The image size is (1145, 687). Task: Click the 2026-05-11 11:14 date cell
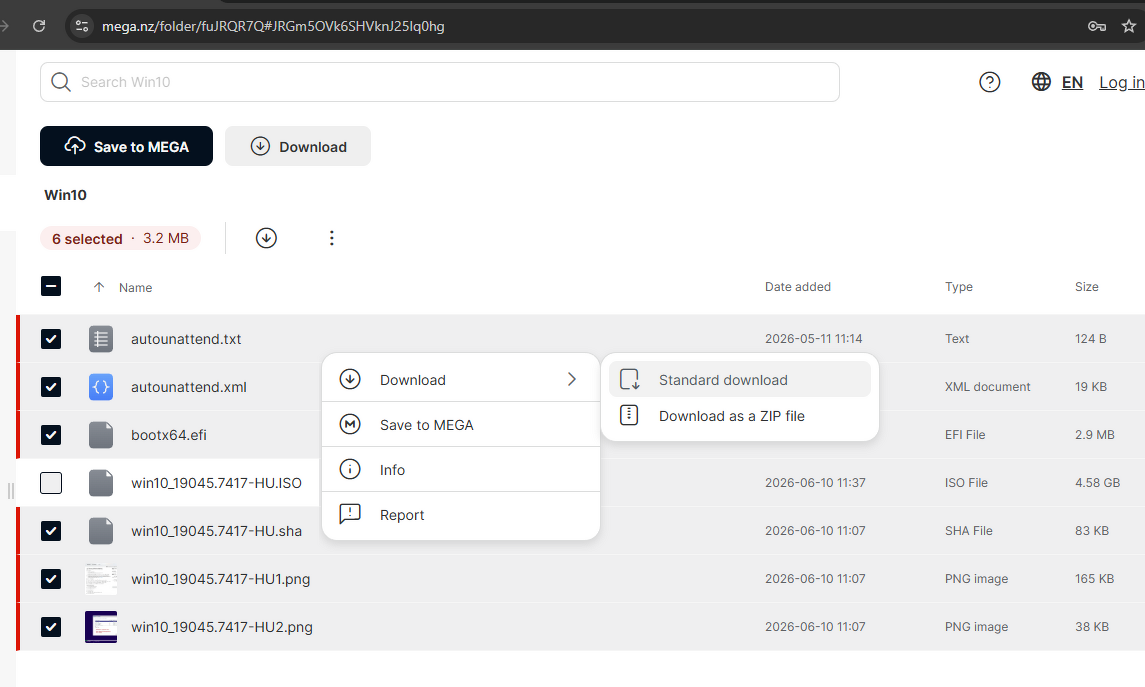click(813, 339)
